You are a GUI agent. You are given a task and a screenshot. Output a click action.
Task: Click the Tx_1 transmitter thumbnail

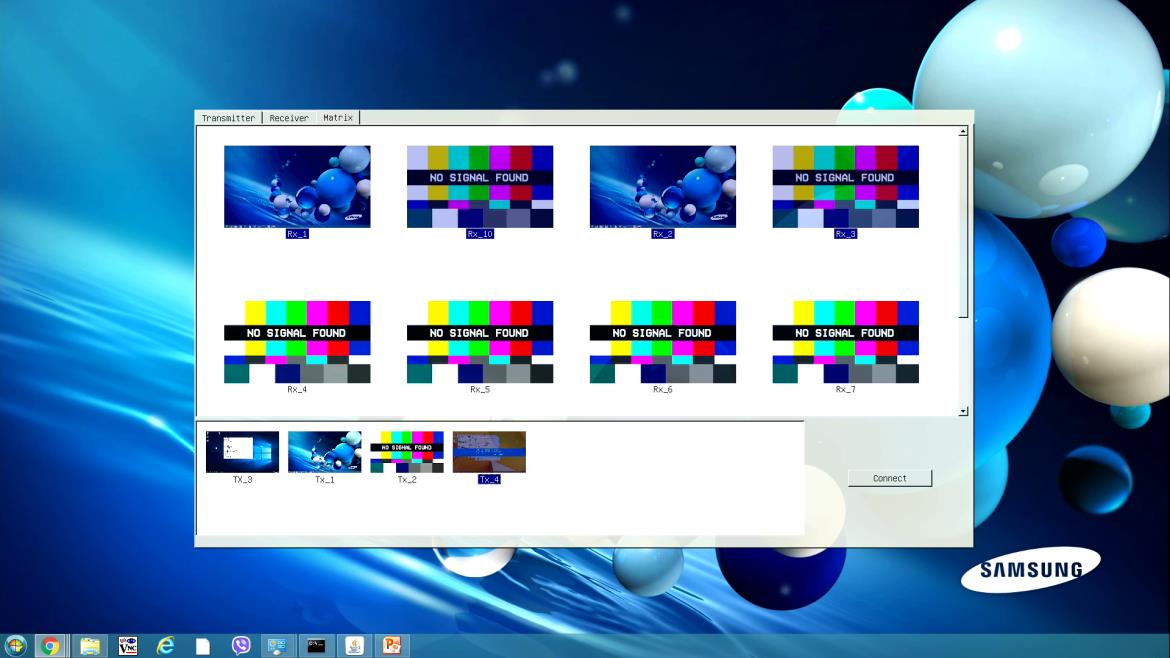pyautogui.click(x=325, y=452)
